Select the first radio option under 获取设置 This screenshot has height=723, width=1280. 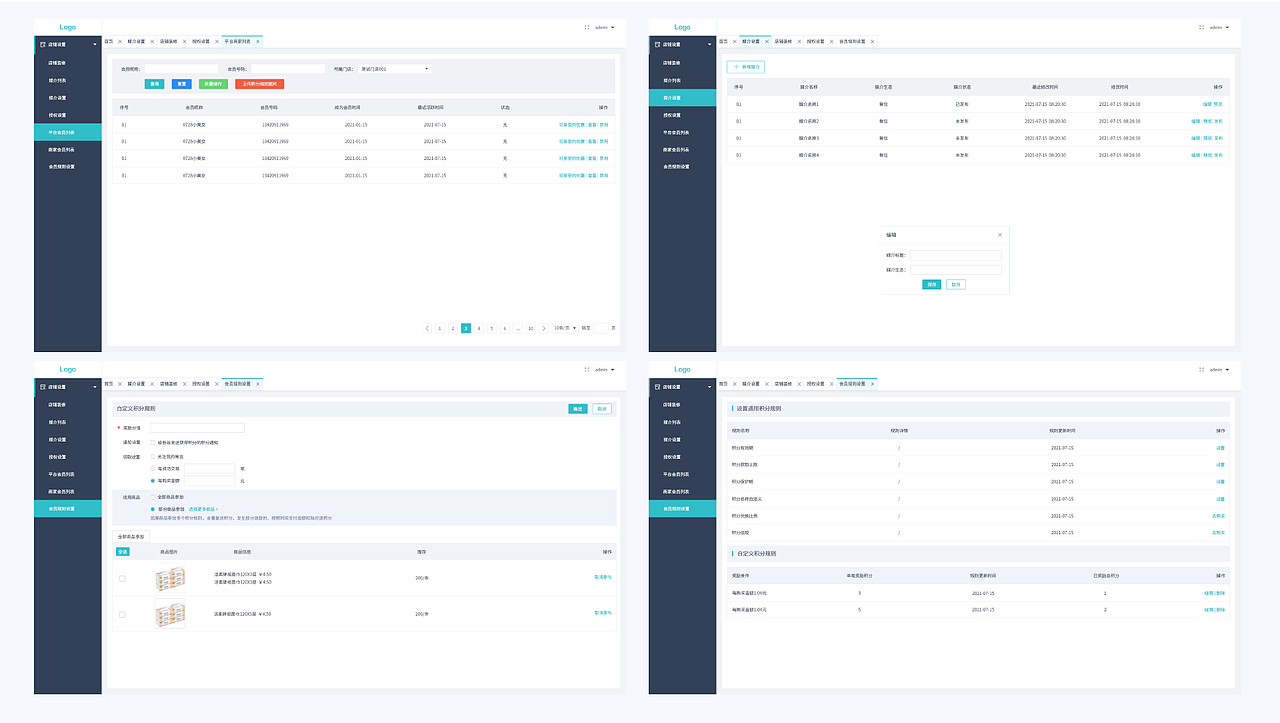coord(152,456)
